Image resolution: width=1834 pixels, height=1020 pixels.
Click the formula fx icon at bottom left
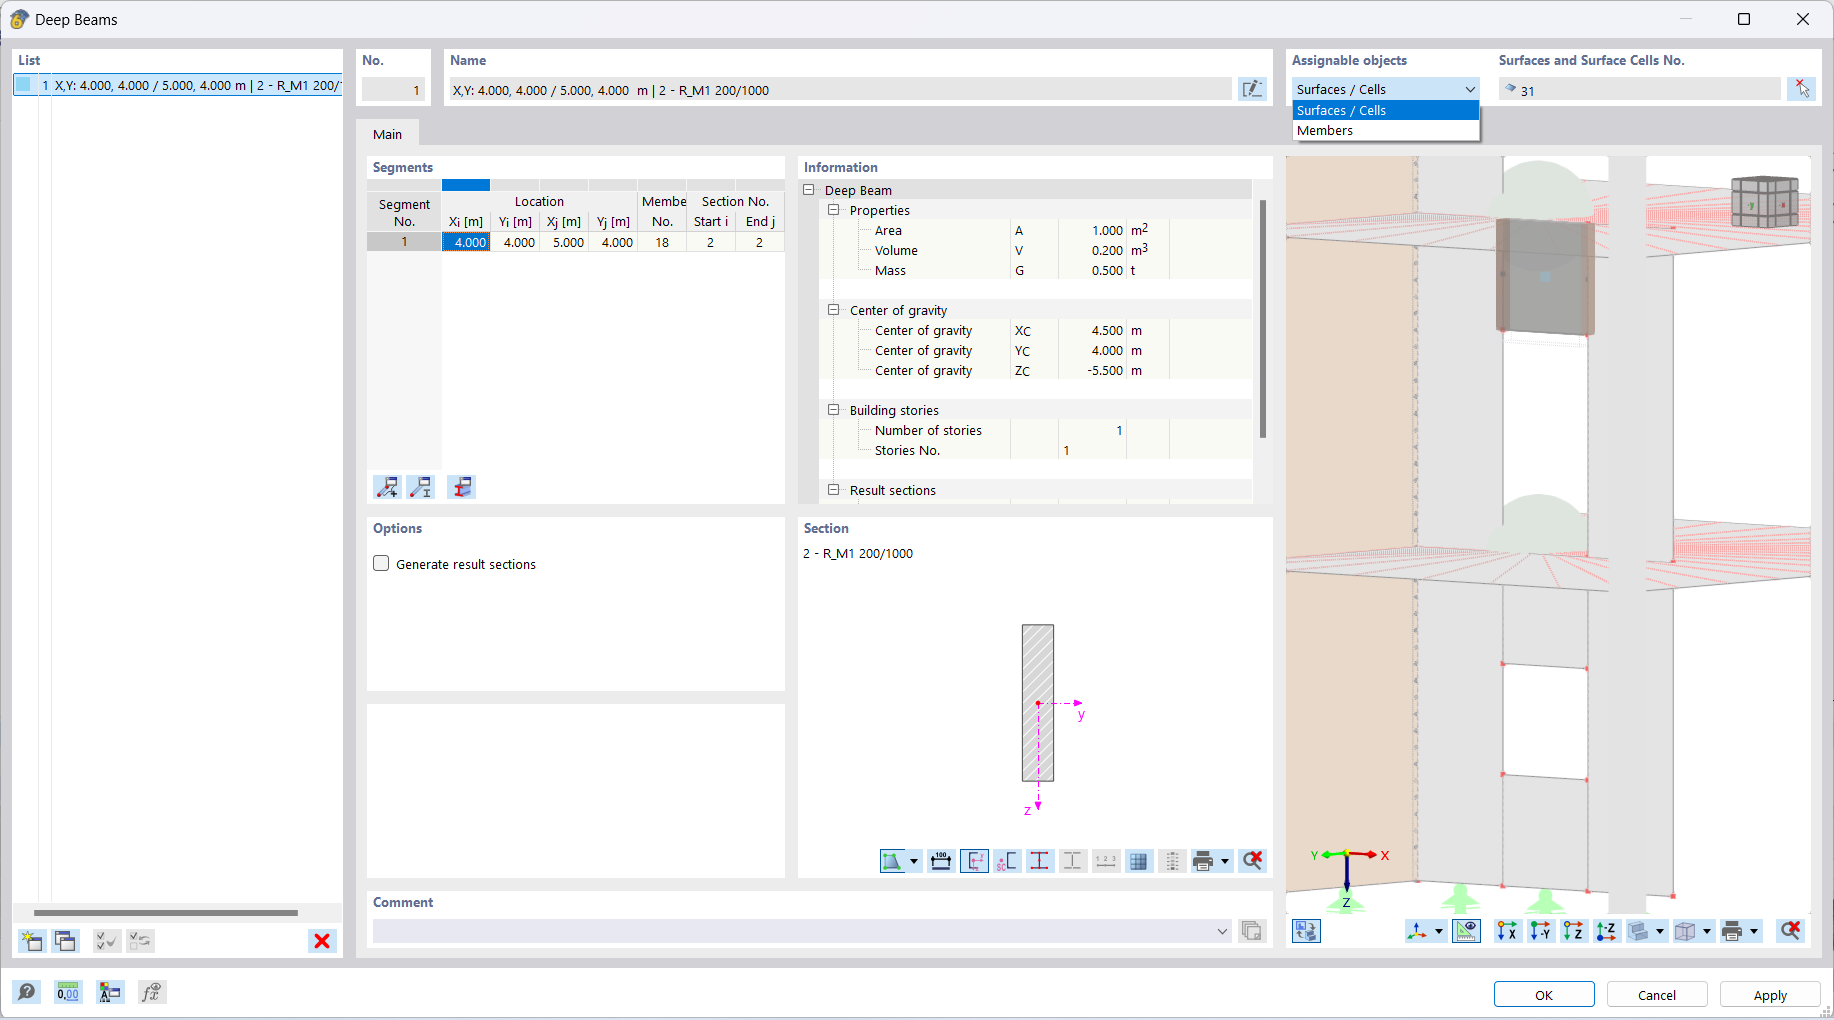(151, 992)
